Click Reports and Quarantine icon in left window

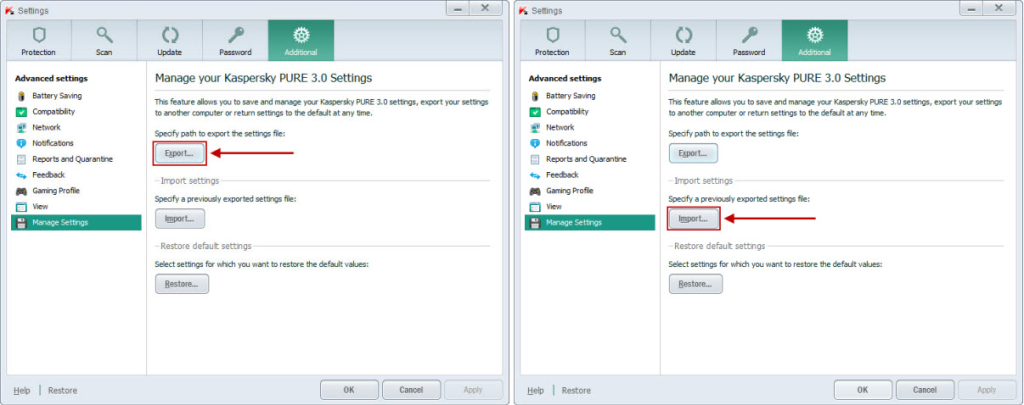(x=22, y=159)
